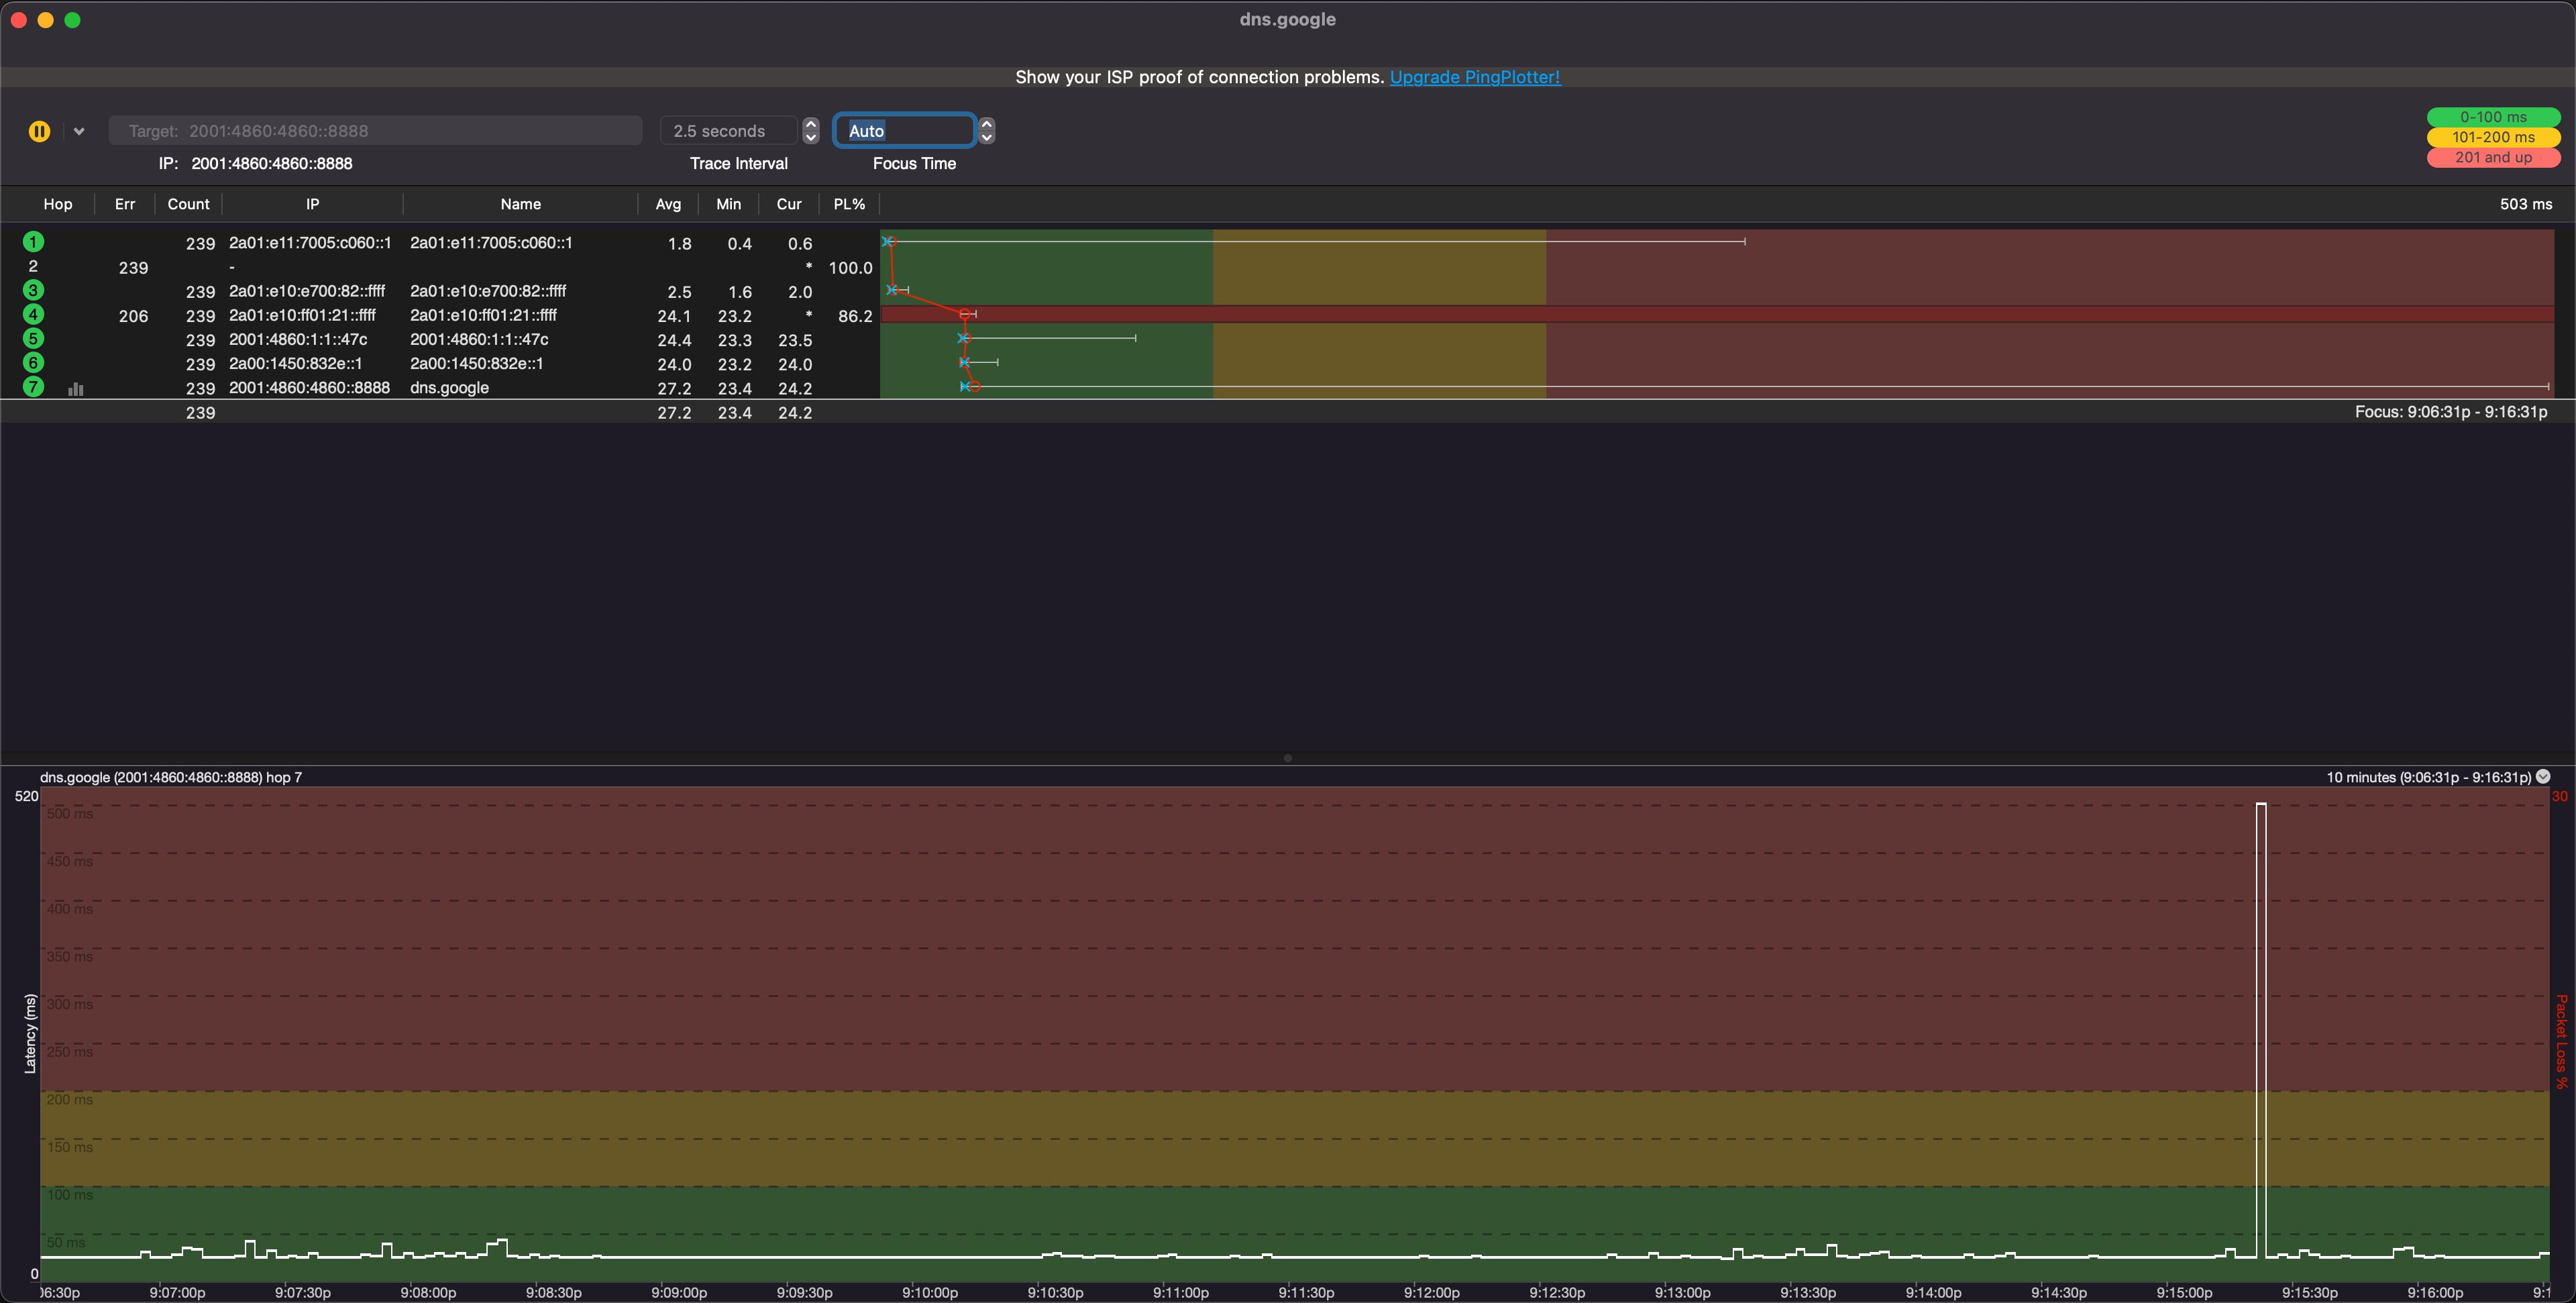The image size is (2576, 1303).
Task: Open the Upgrade PingPlotter! link
Action: tap(1474, 77)
